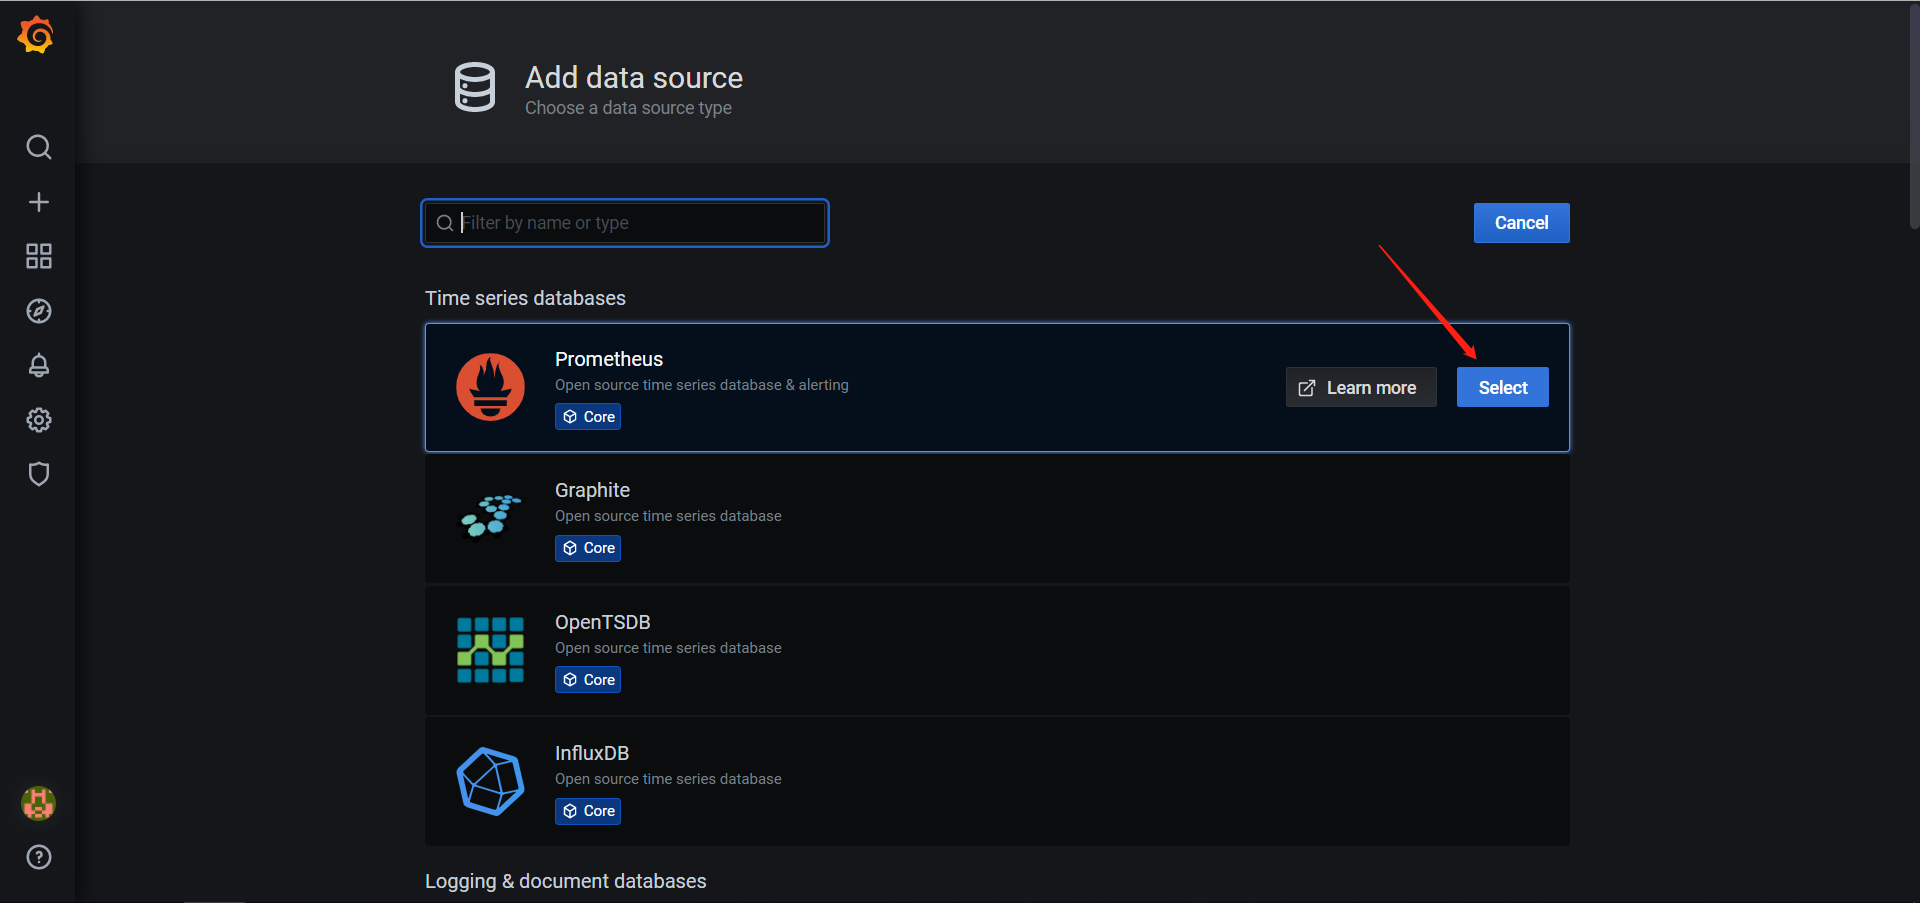1920x903 pixels.
Task: Open the Alerting bell icon
Action: point(38,365)
